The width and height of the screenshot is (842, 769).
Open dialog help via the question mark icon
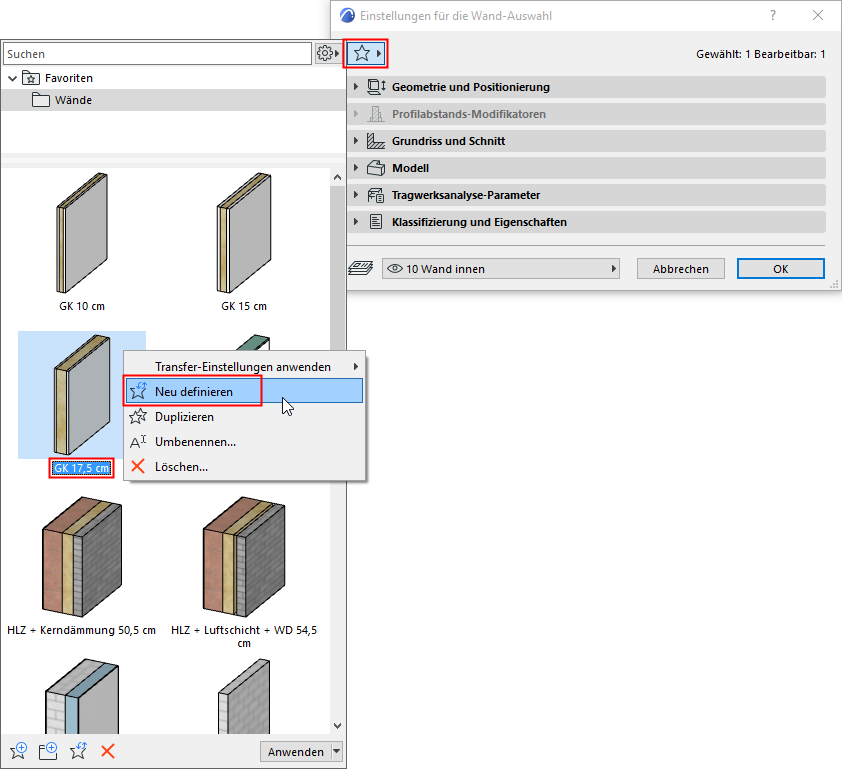tap(774, 15)
